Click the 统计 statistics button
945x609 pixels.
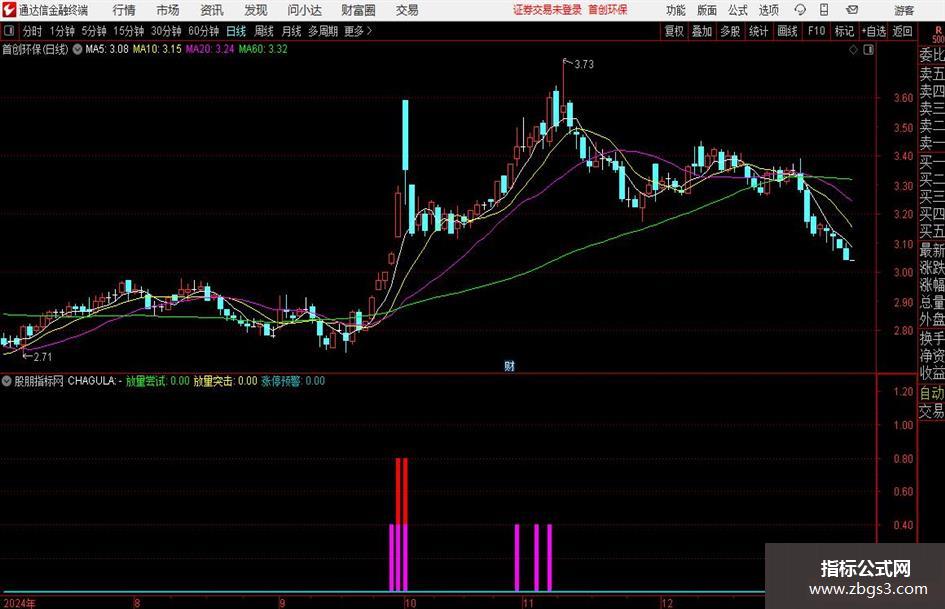click(x=759, y=31)
